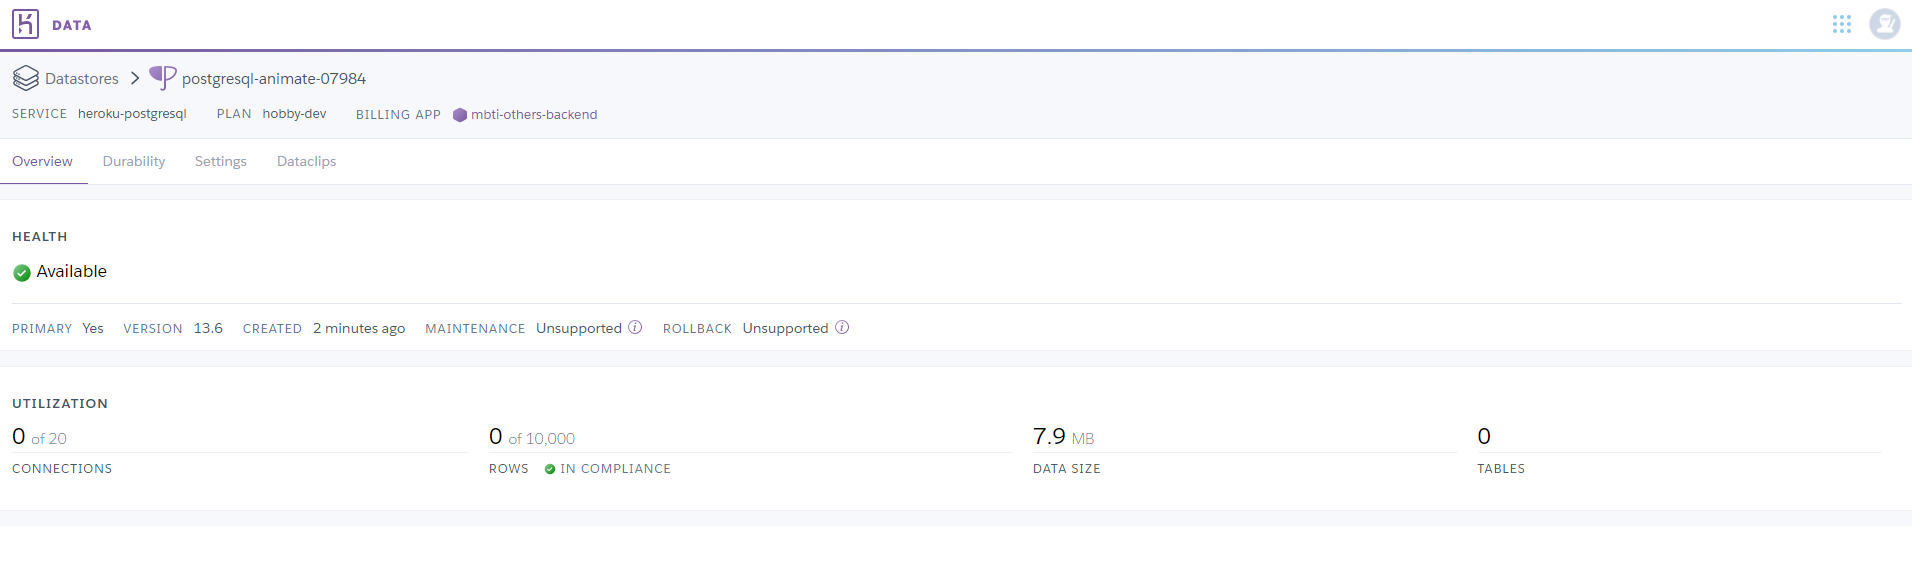Click the BILLING APP label
This screenshot has height=573, width=1912.
[x=398, y=115]
